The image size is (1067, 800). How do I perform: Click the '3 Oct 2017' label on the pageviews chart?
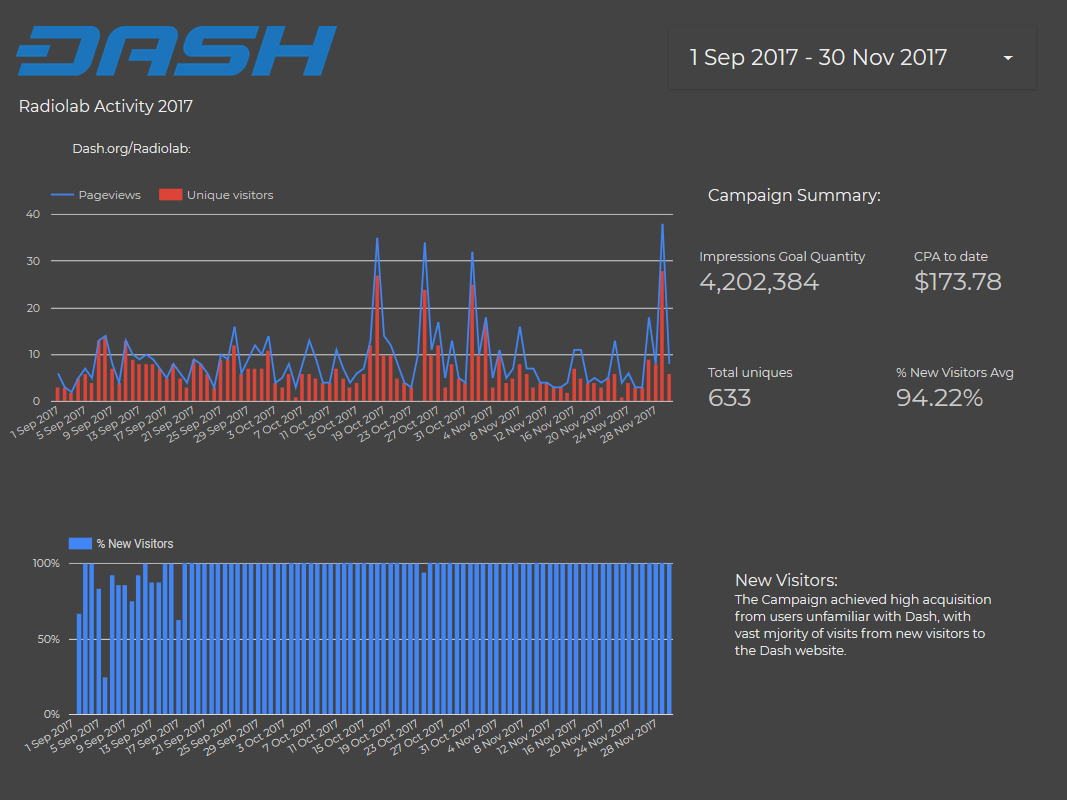coord(251,422)
